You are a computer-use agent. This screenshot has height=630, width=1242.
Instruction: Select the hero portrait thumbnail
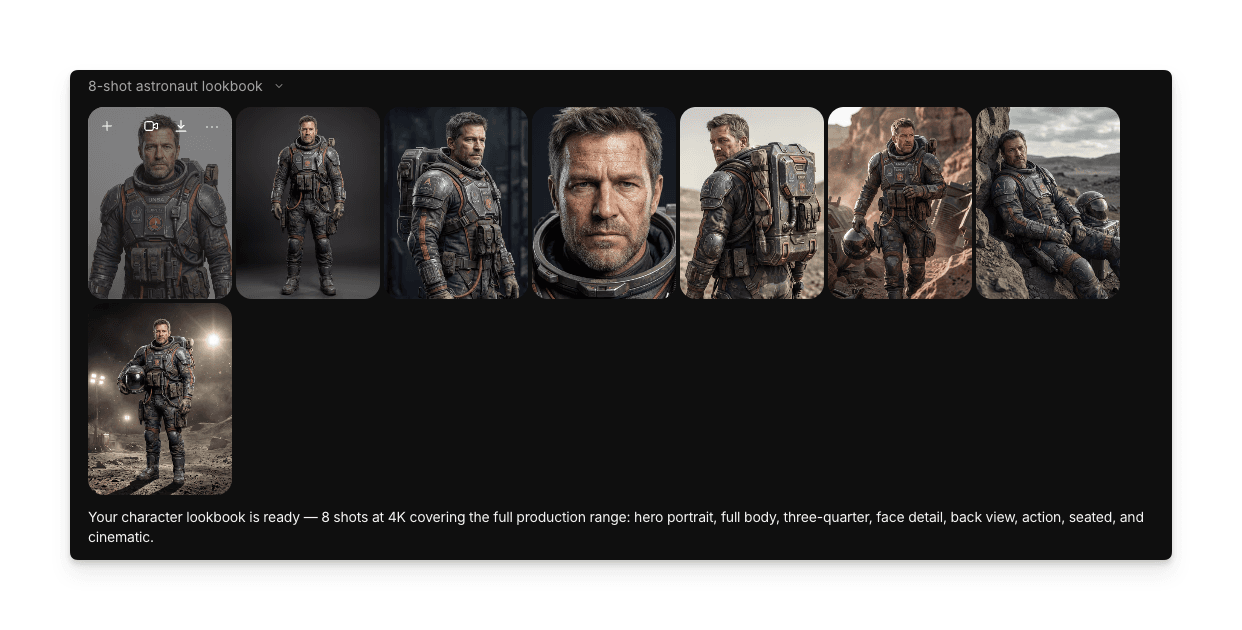160,220
